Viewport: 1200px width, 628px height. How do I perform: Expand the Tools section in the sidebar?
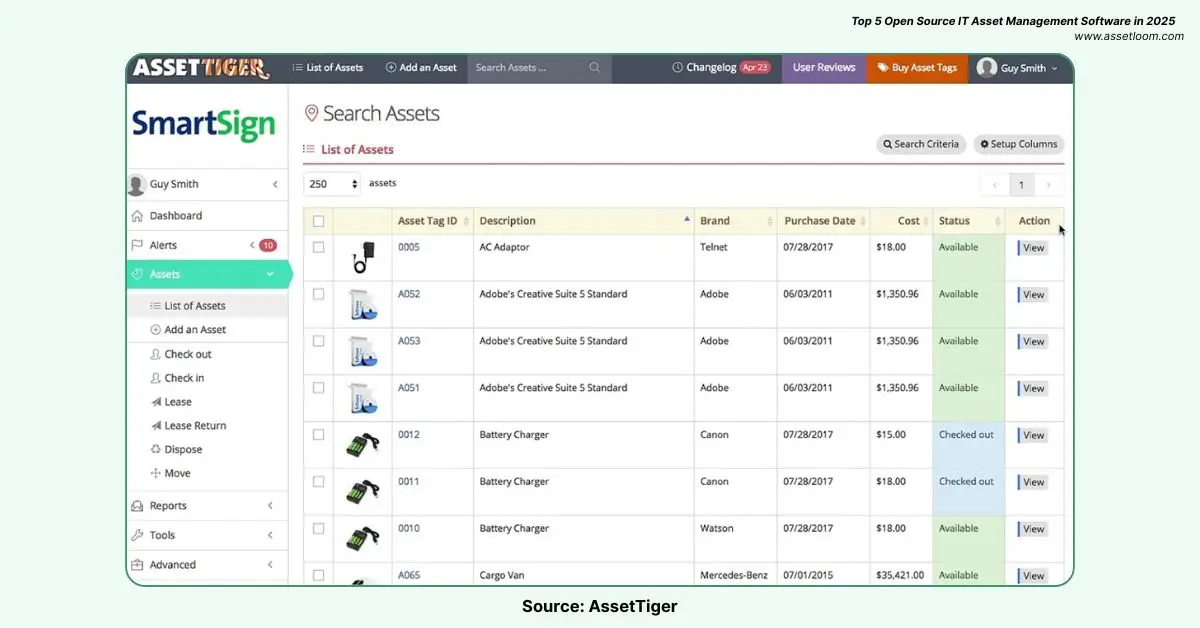pos(165,535)
